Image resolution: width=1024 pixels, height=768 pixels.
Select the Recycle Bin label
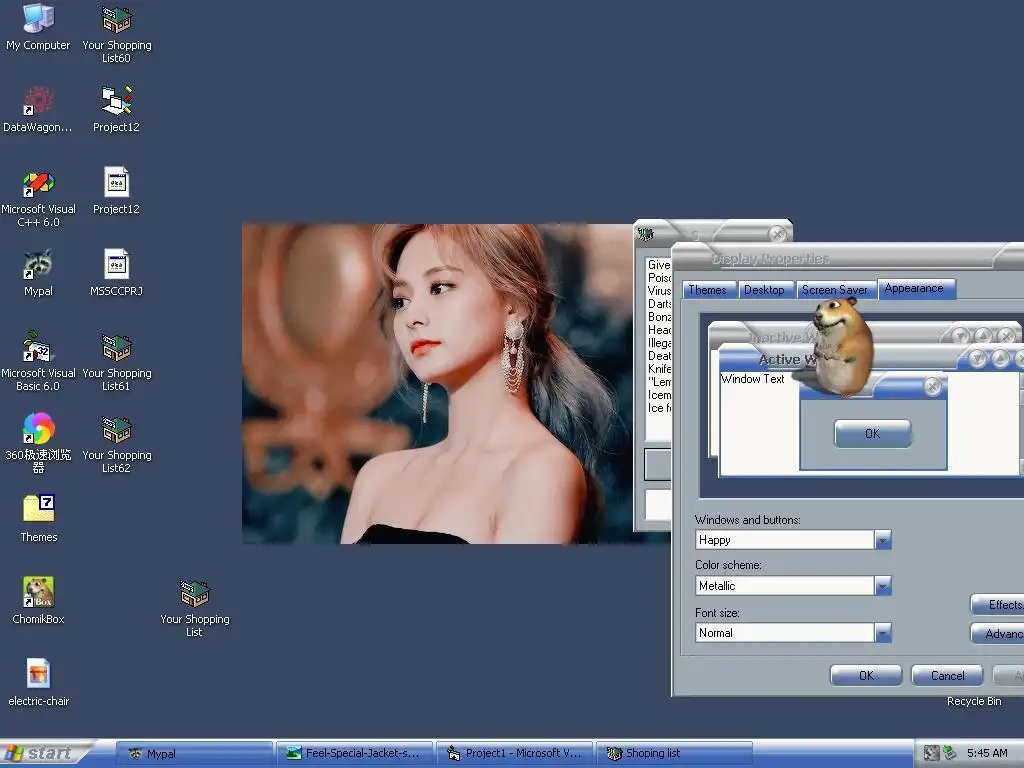974,701
